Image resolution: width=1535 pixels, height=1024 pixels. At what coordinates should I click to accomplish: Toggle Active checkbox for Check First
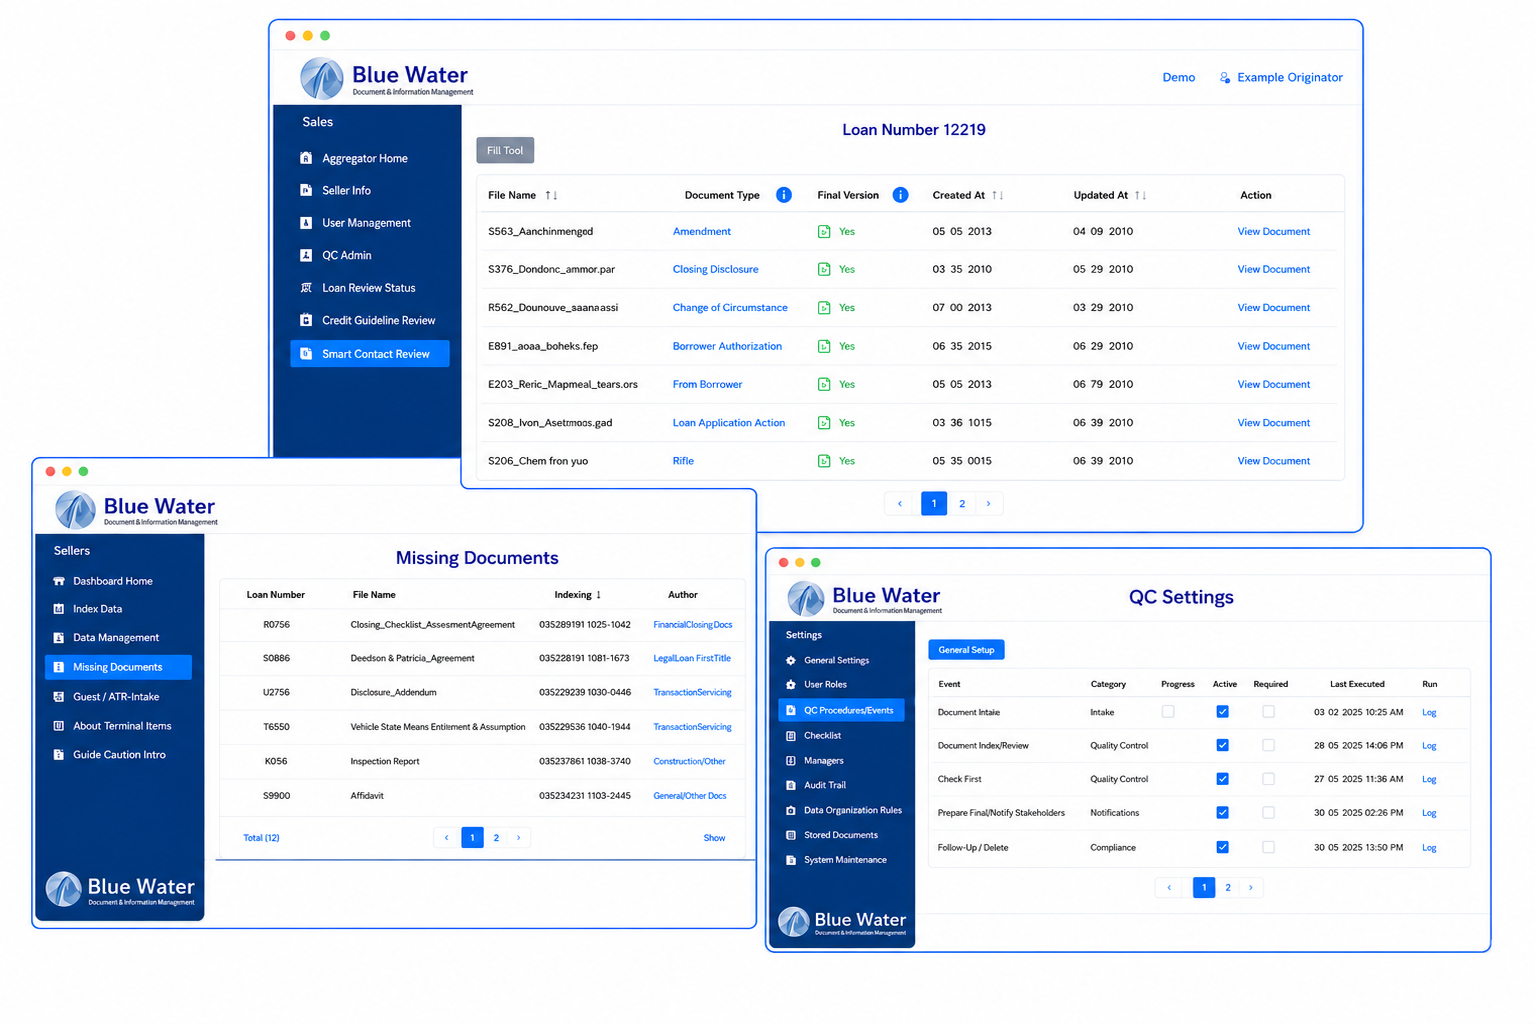(x=1222, y=779)
